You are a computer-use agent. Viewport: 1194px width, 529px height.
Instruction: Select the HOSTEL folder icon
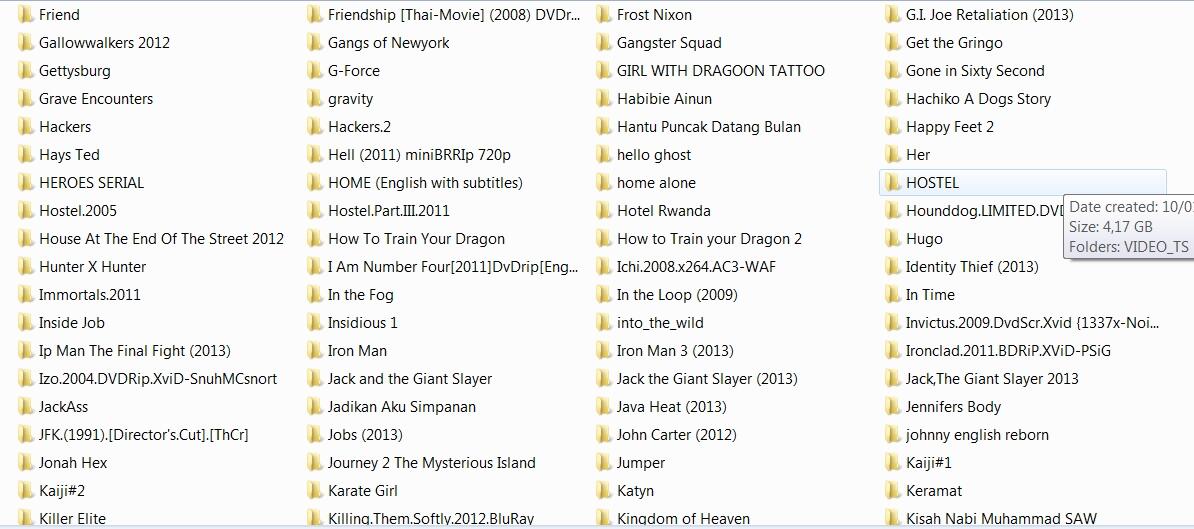coord(892,183)
